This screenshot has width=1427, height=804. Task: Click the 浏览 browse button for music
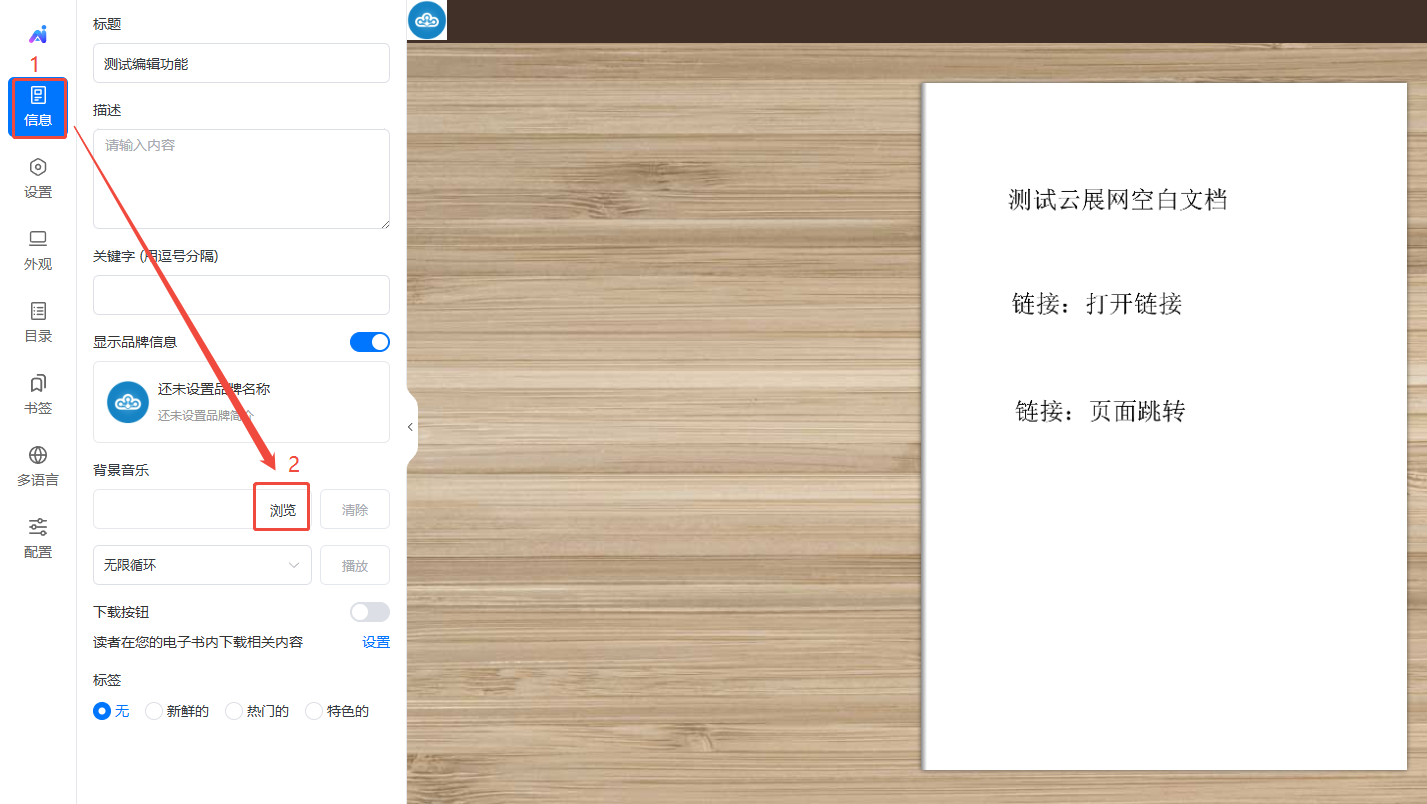(282, 509)
